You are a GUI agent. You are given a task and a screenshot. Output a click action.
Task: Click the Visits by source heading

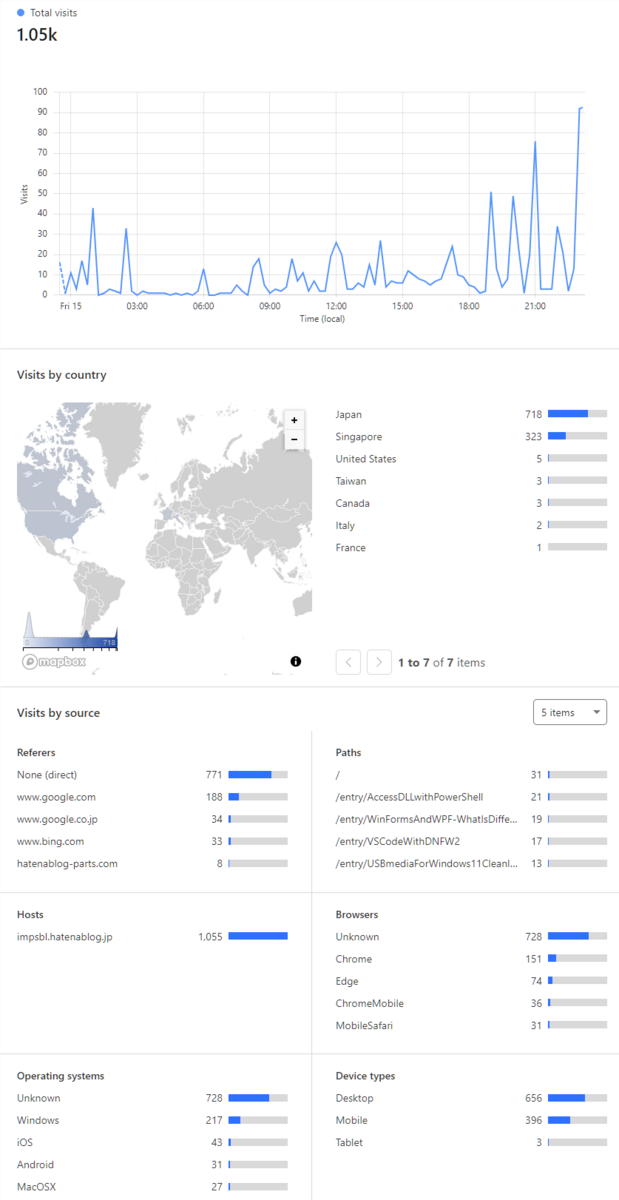click(x=58, y=713)
